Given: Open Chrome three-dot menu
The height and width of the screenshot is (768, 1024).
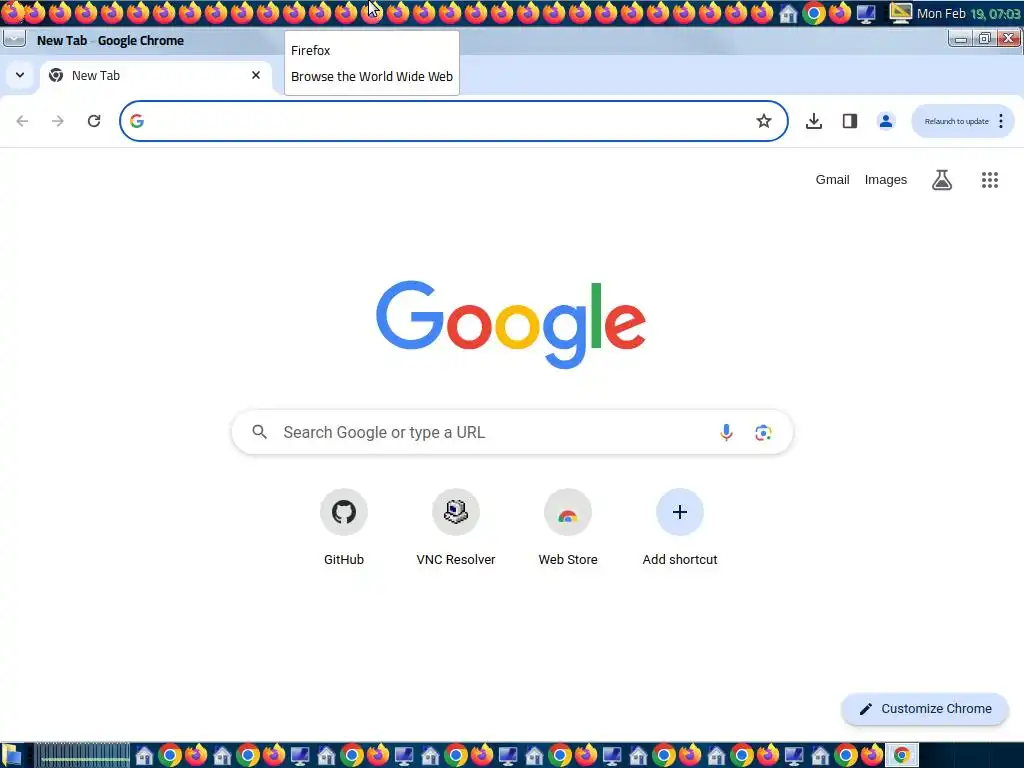Looking at the screenshot, I should [1000, 121].
